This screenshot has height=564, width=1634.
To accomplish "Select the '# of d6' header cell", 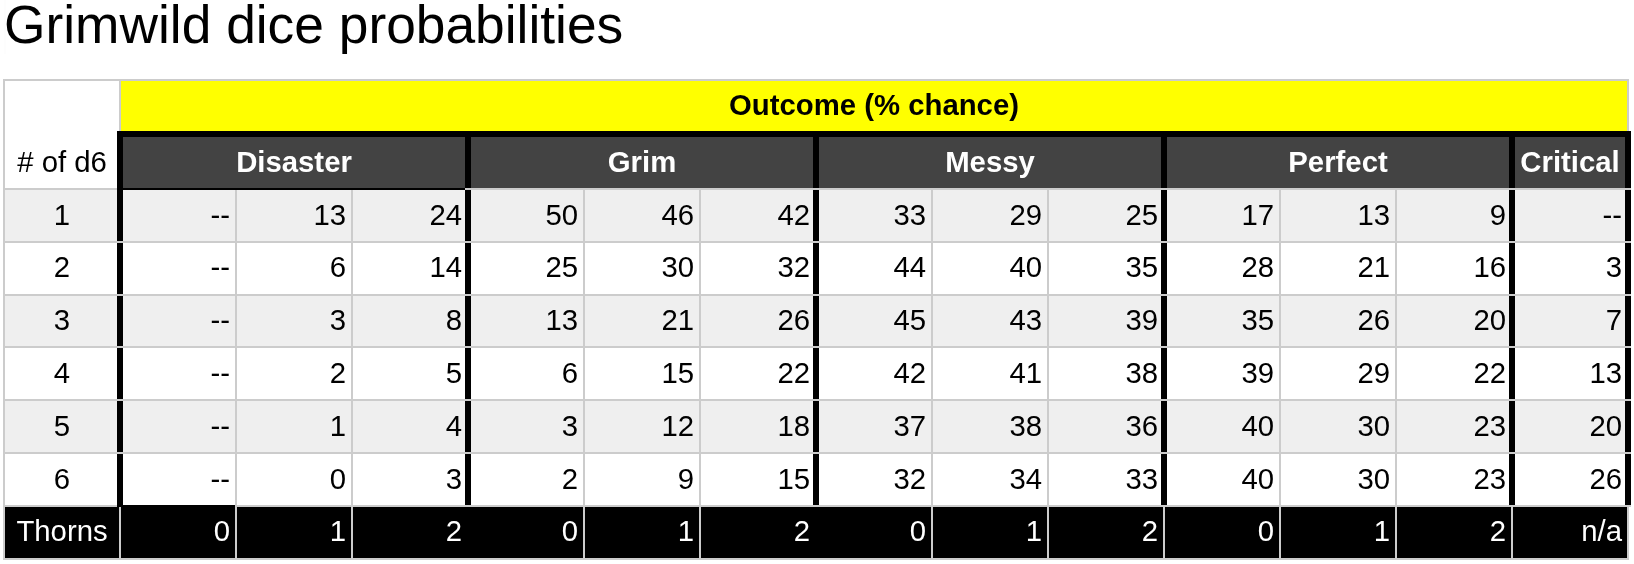I will 62,162.
